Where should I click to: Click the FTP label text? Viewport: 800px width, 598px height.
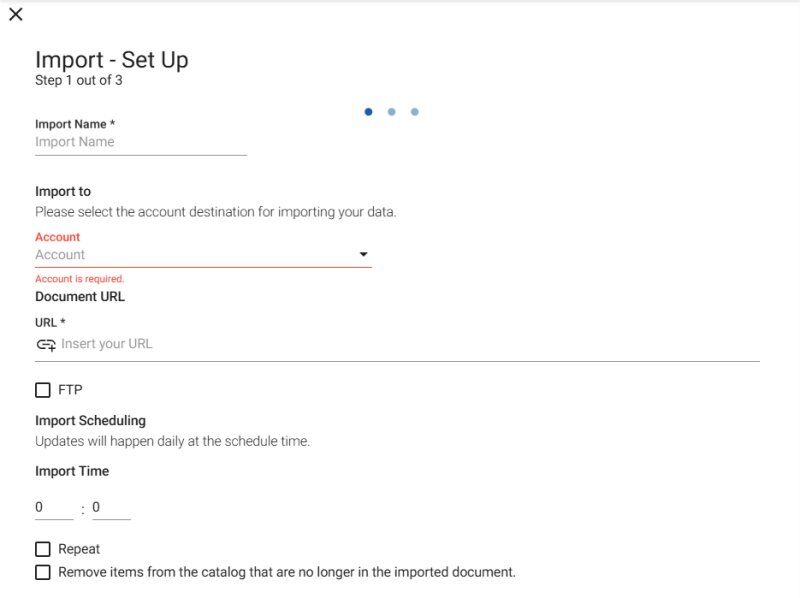pyautogui.click(x=70, y=390)
